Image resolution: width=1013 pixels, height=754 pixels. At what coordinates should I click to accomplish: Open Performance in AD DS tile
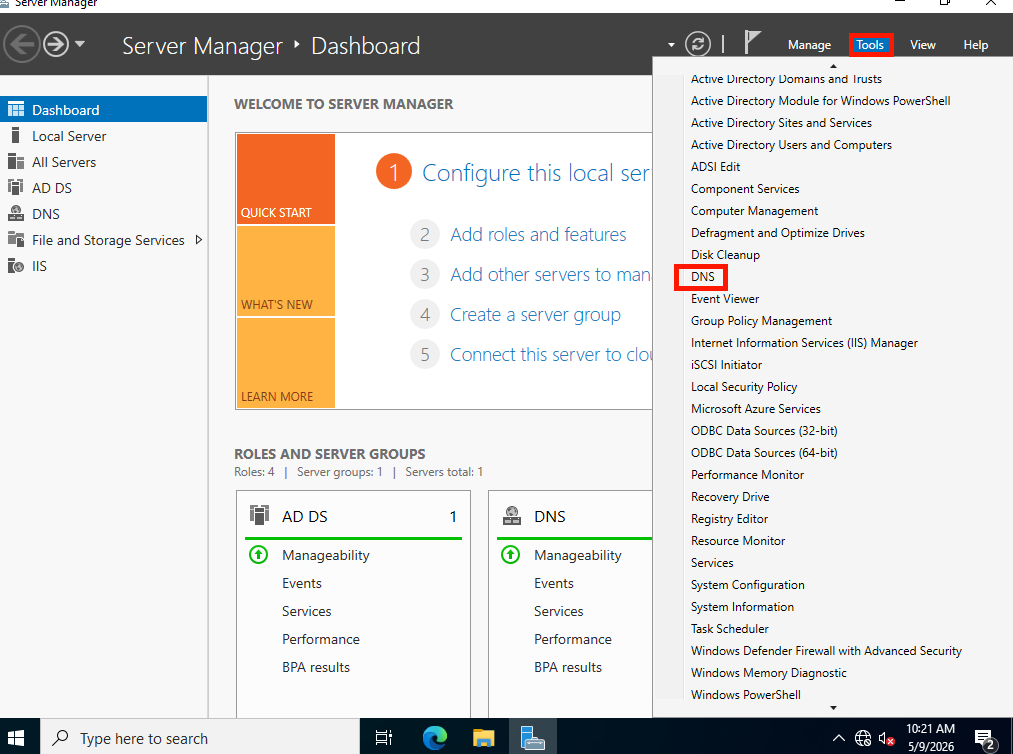coord(320,638)
